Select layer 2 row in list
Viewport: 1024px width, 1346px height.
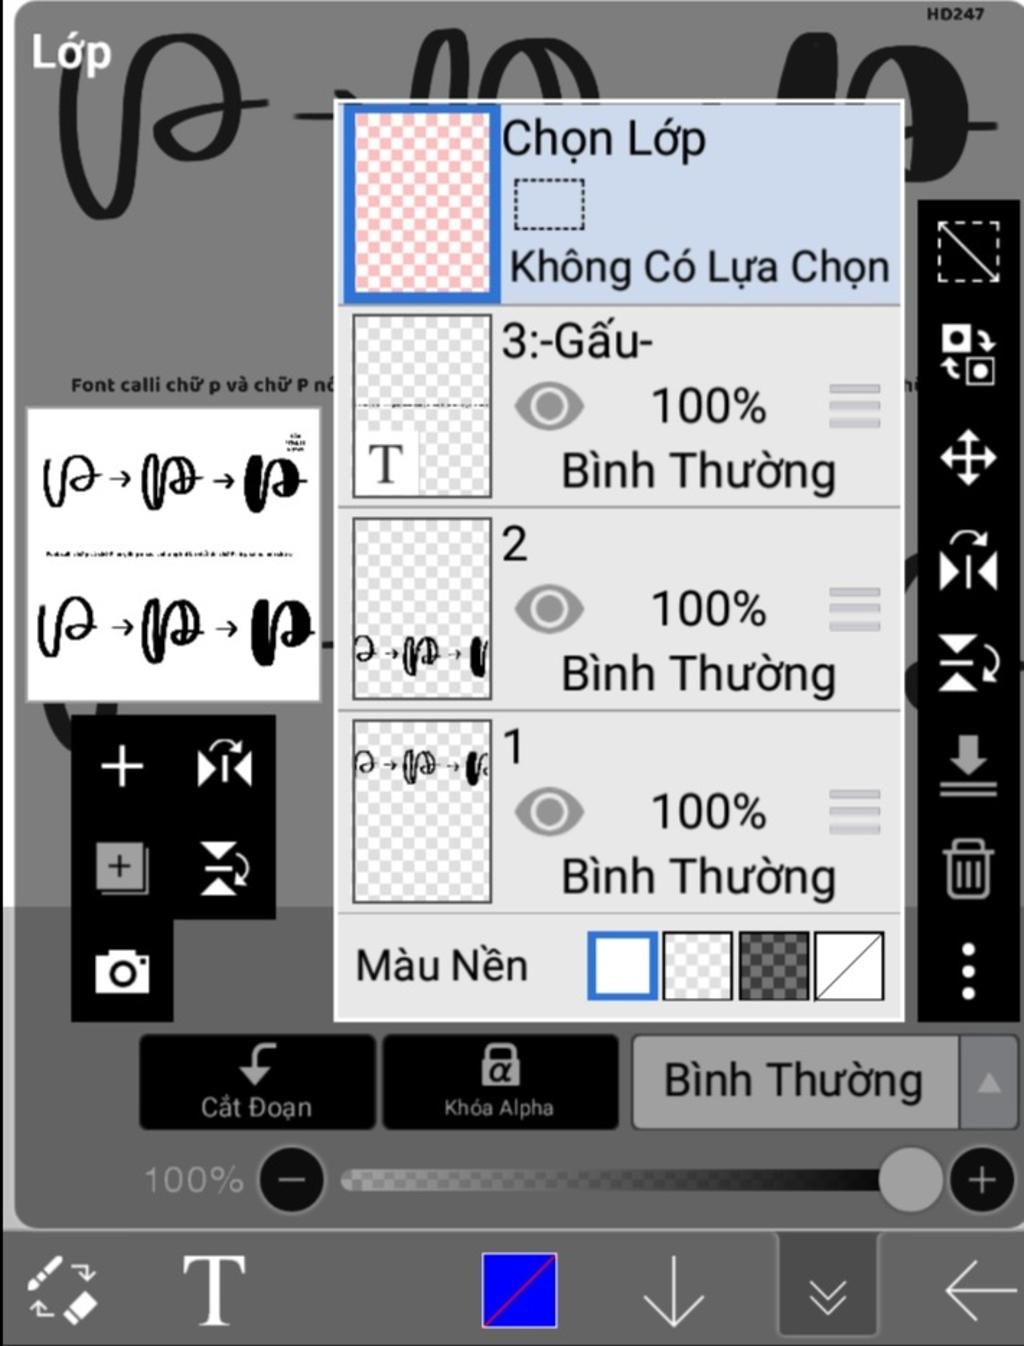621,609
